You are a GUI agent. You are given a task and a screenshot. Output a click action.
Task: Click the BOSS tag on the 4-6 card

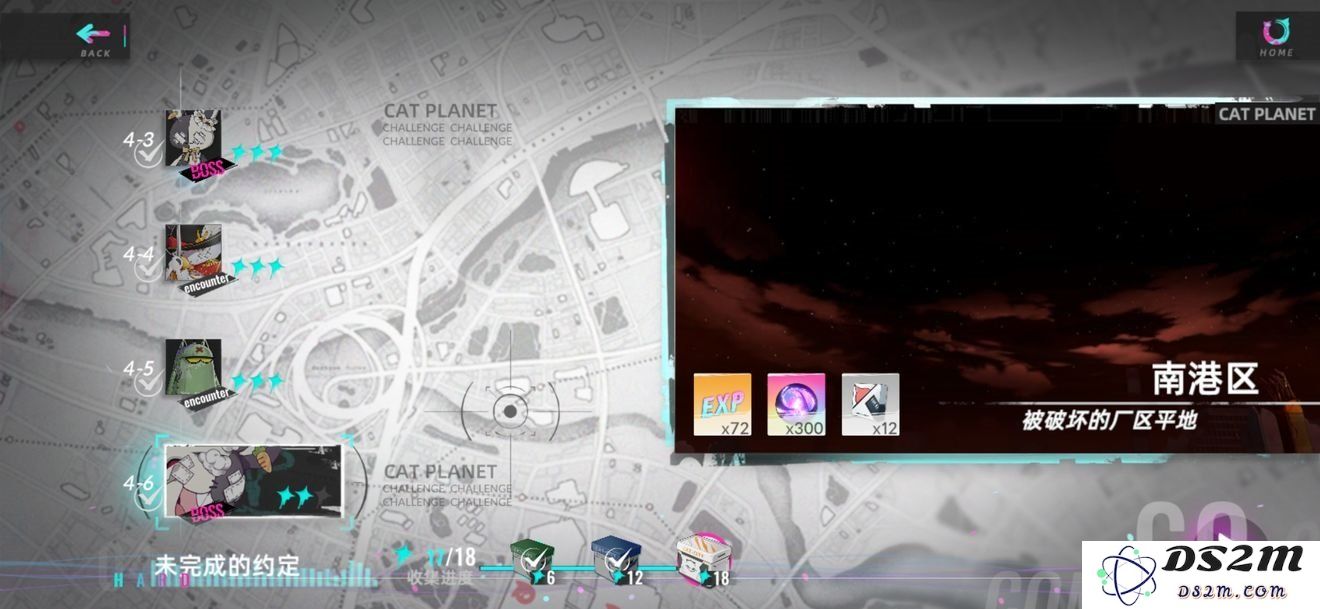[x=207, y=513]
